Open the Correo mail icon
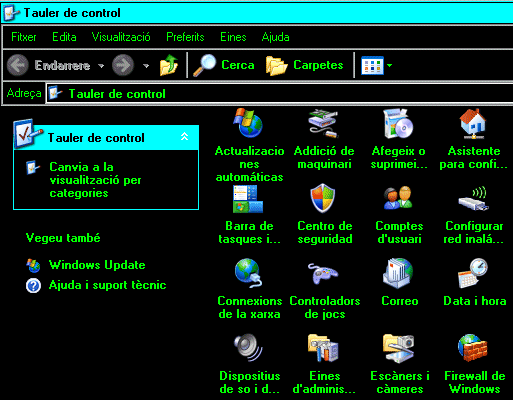Screen dimensions: 513x400 coord(398,273)
